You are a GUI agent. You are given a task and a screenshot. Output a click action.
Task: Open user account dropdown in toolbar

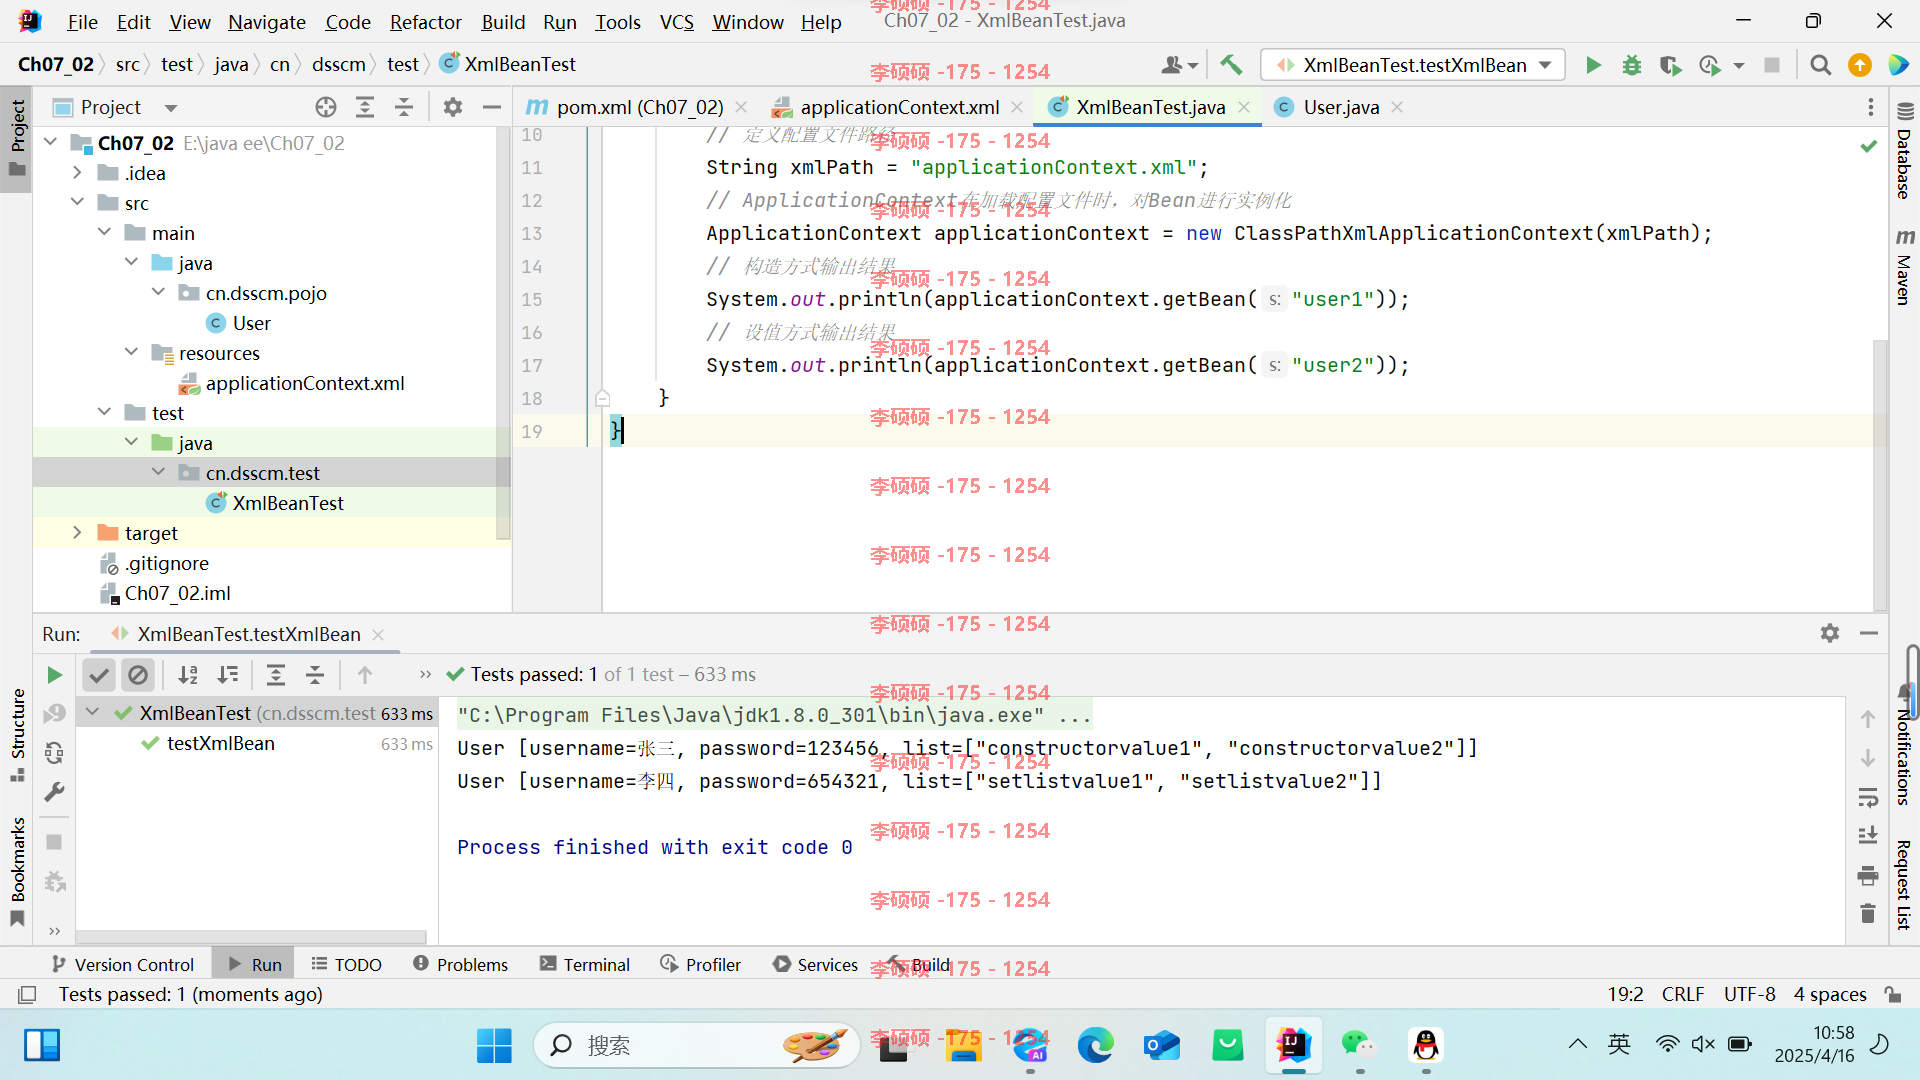pyautogui.click(x=1180, y=65)
